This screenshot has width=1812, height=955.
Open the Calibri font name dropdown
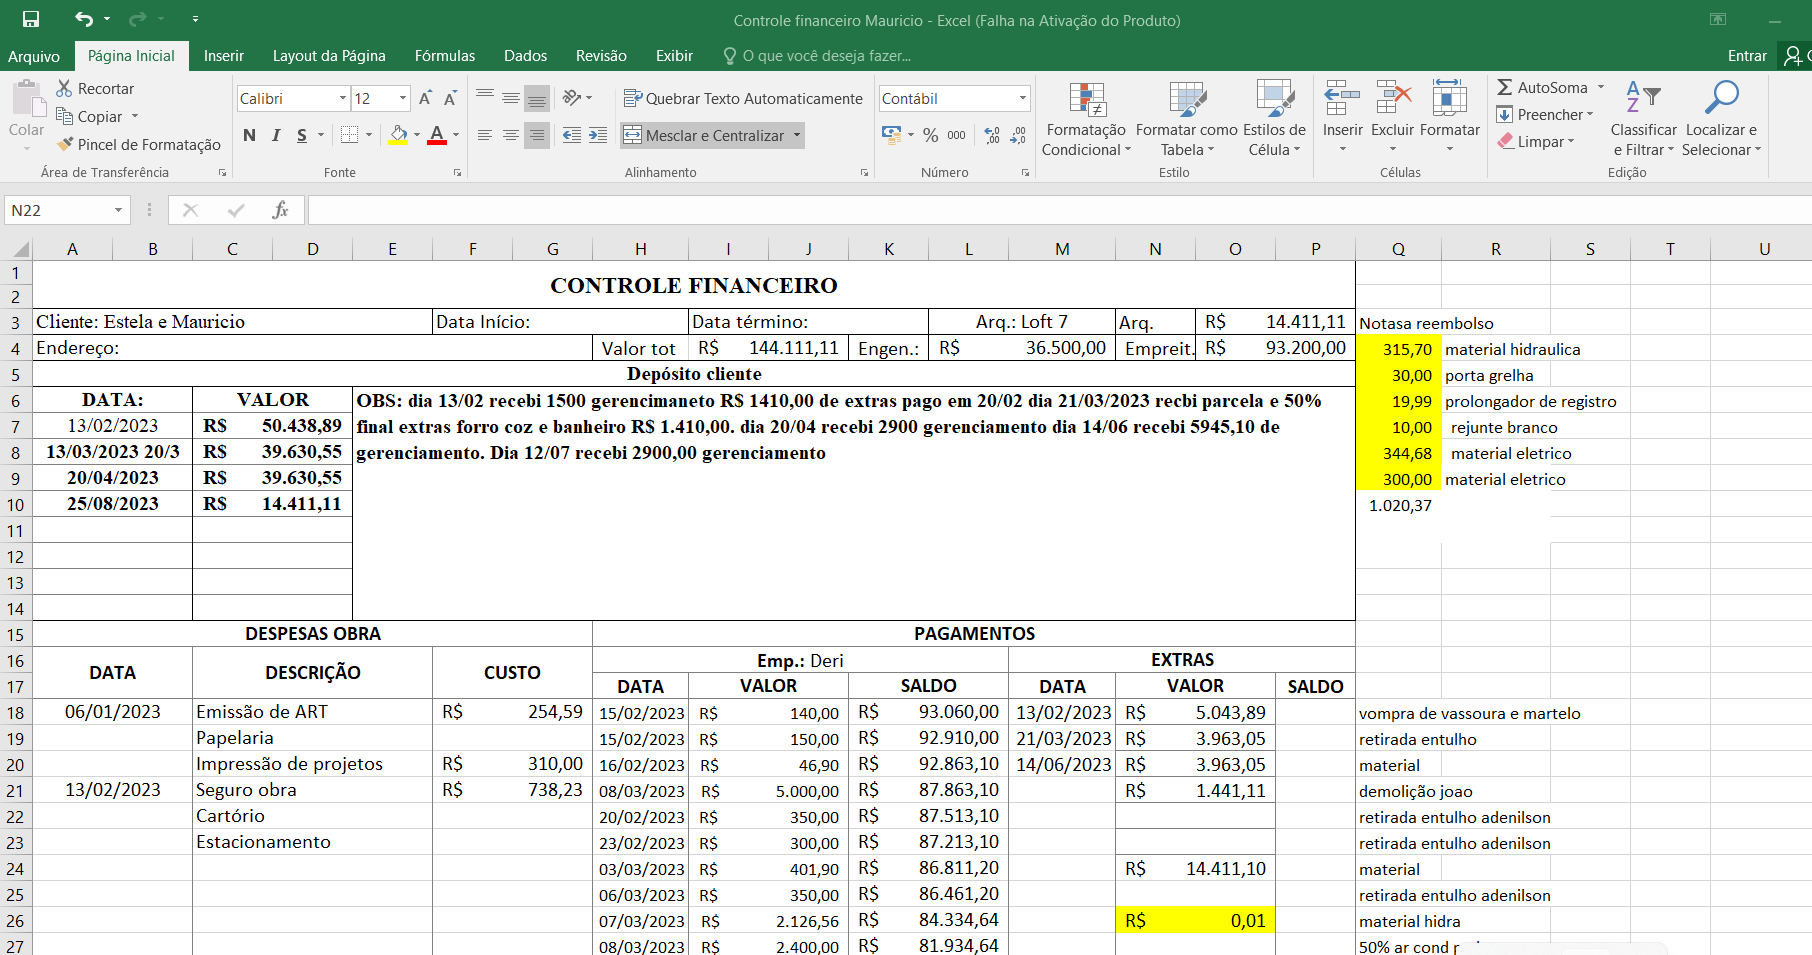tap(342, 98)
